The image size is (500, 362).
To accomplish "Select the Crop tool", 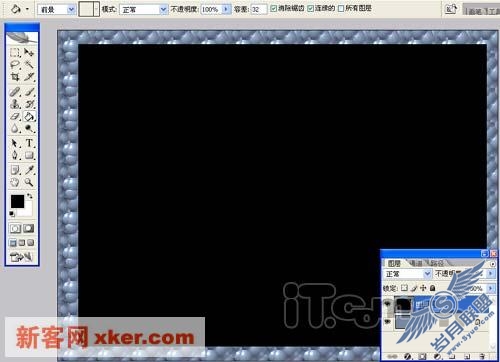I will tap(15, 77).
